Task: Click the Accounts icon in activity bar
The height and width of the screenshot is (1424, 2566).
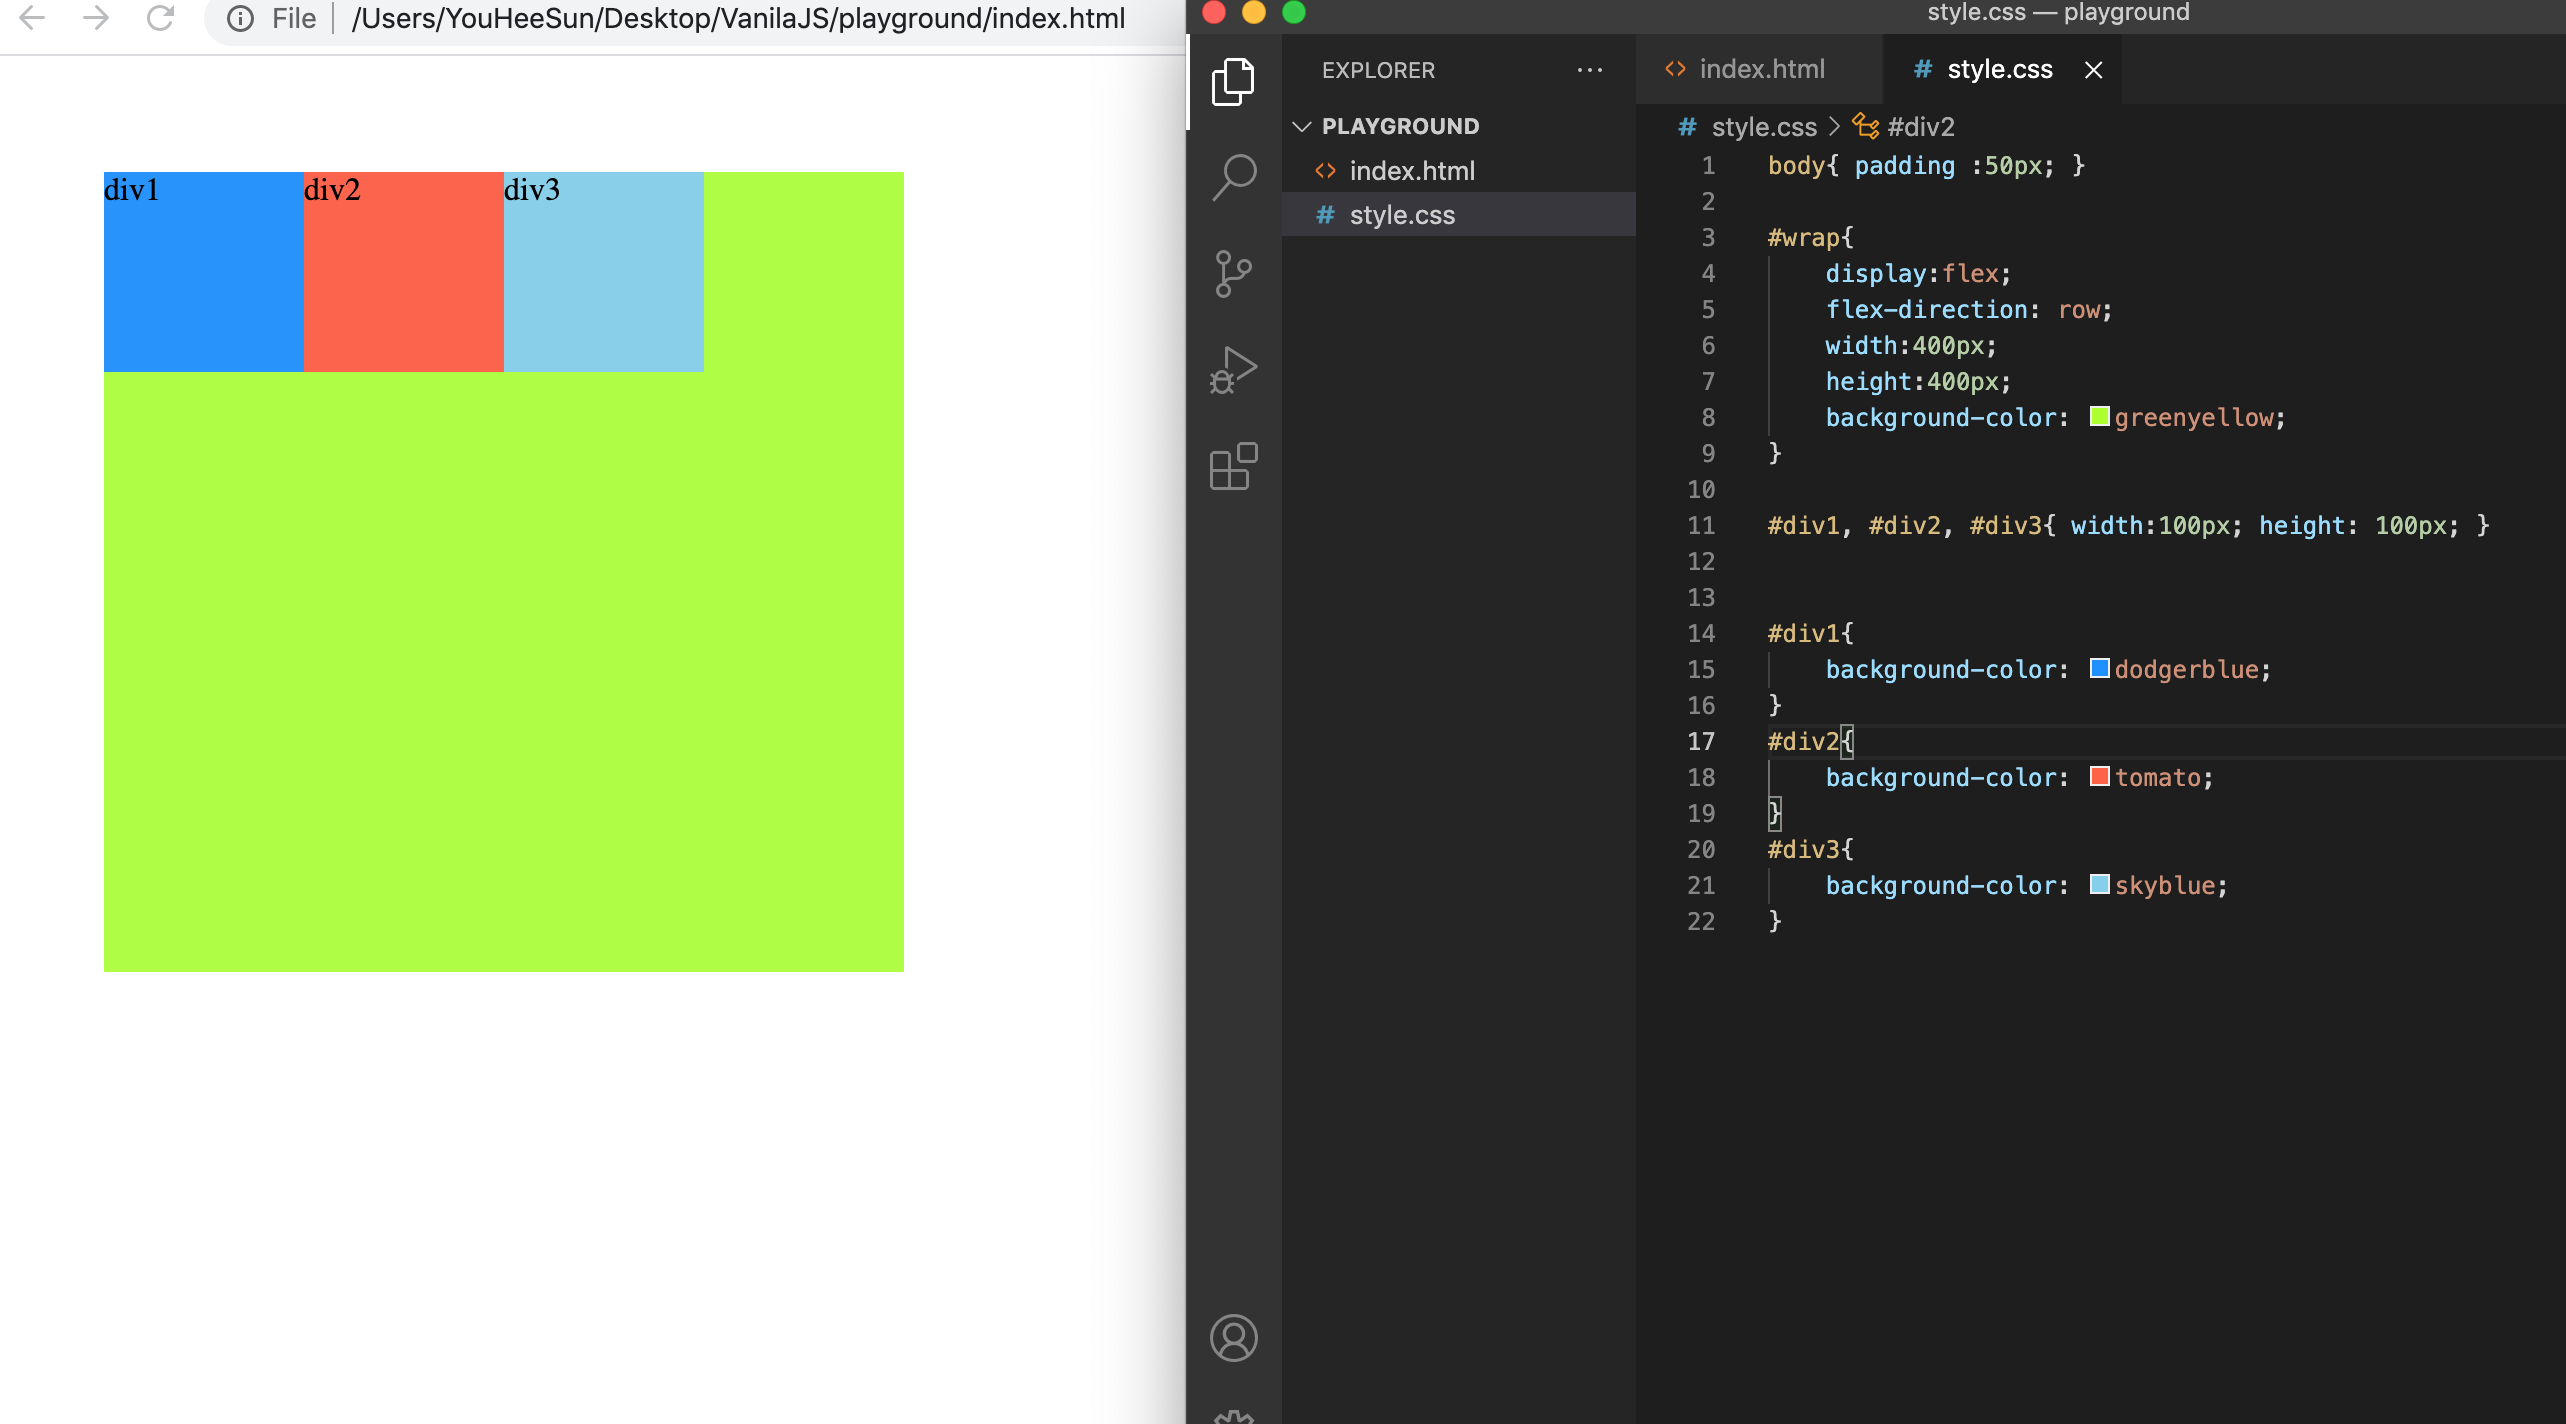Action: (1233, 1337)
